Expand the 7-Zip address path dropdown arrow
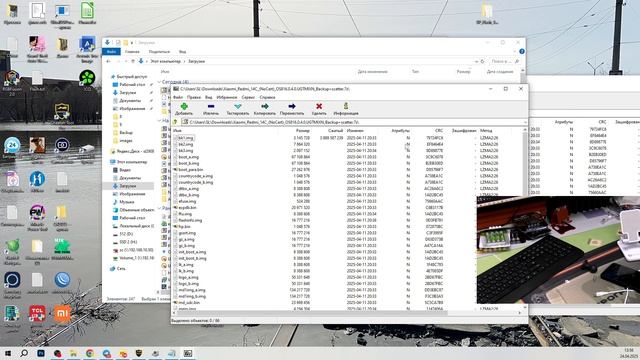The image size is (640, 360). 524,122
